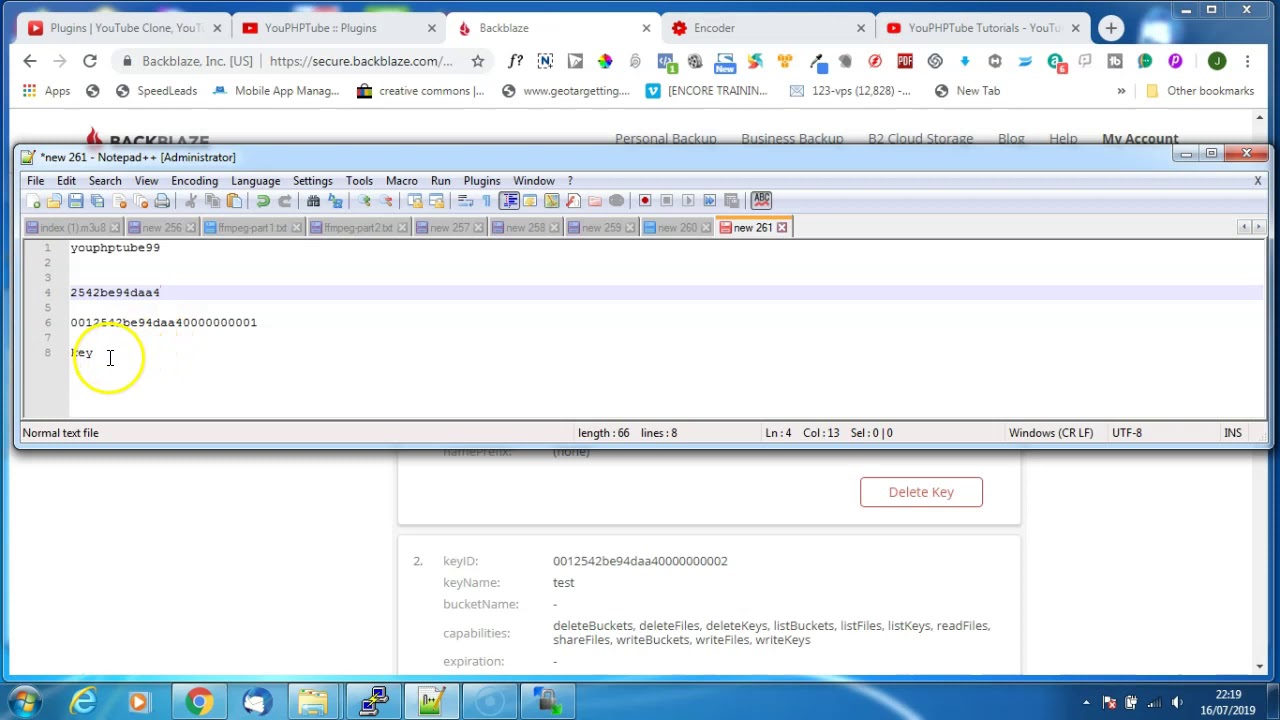Image resolution: width=1280 pixels, height=720 pixels.
Task: Click the key ID text on line 6
Action: pos(163,323)
